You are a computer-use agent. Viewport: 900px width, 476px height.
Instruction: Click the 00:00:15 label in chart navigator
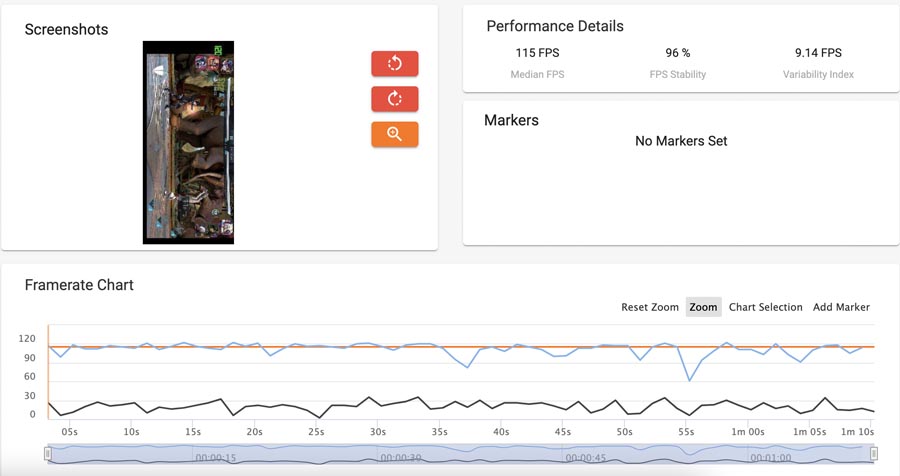pyautogui.click(x=215, y=458)
